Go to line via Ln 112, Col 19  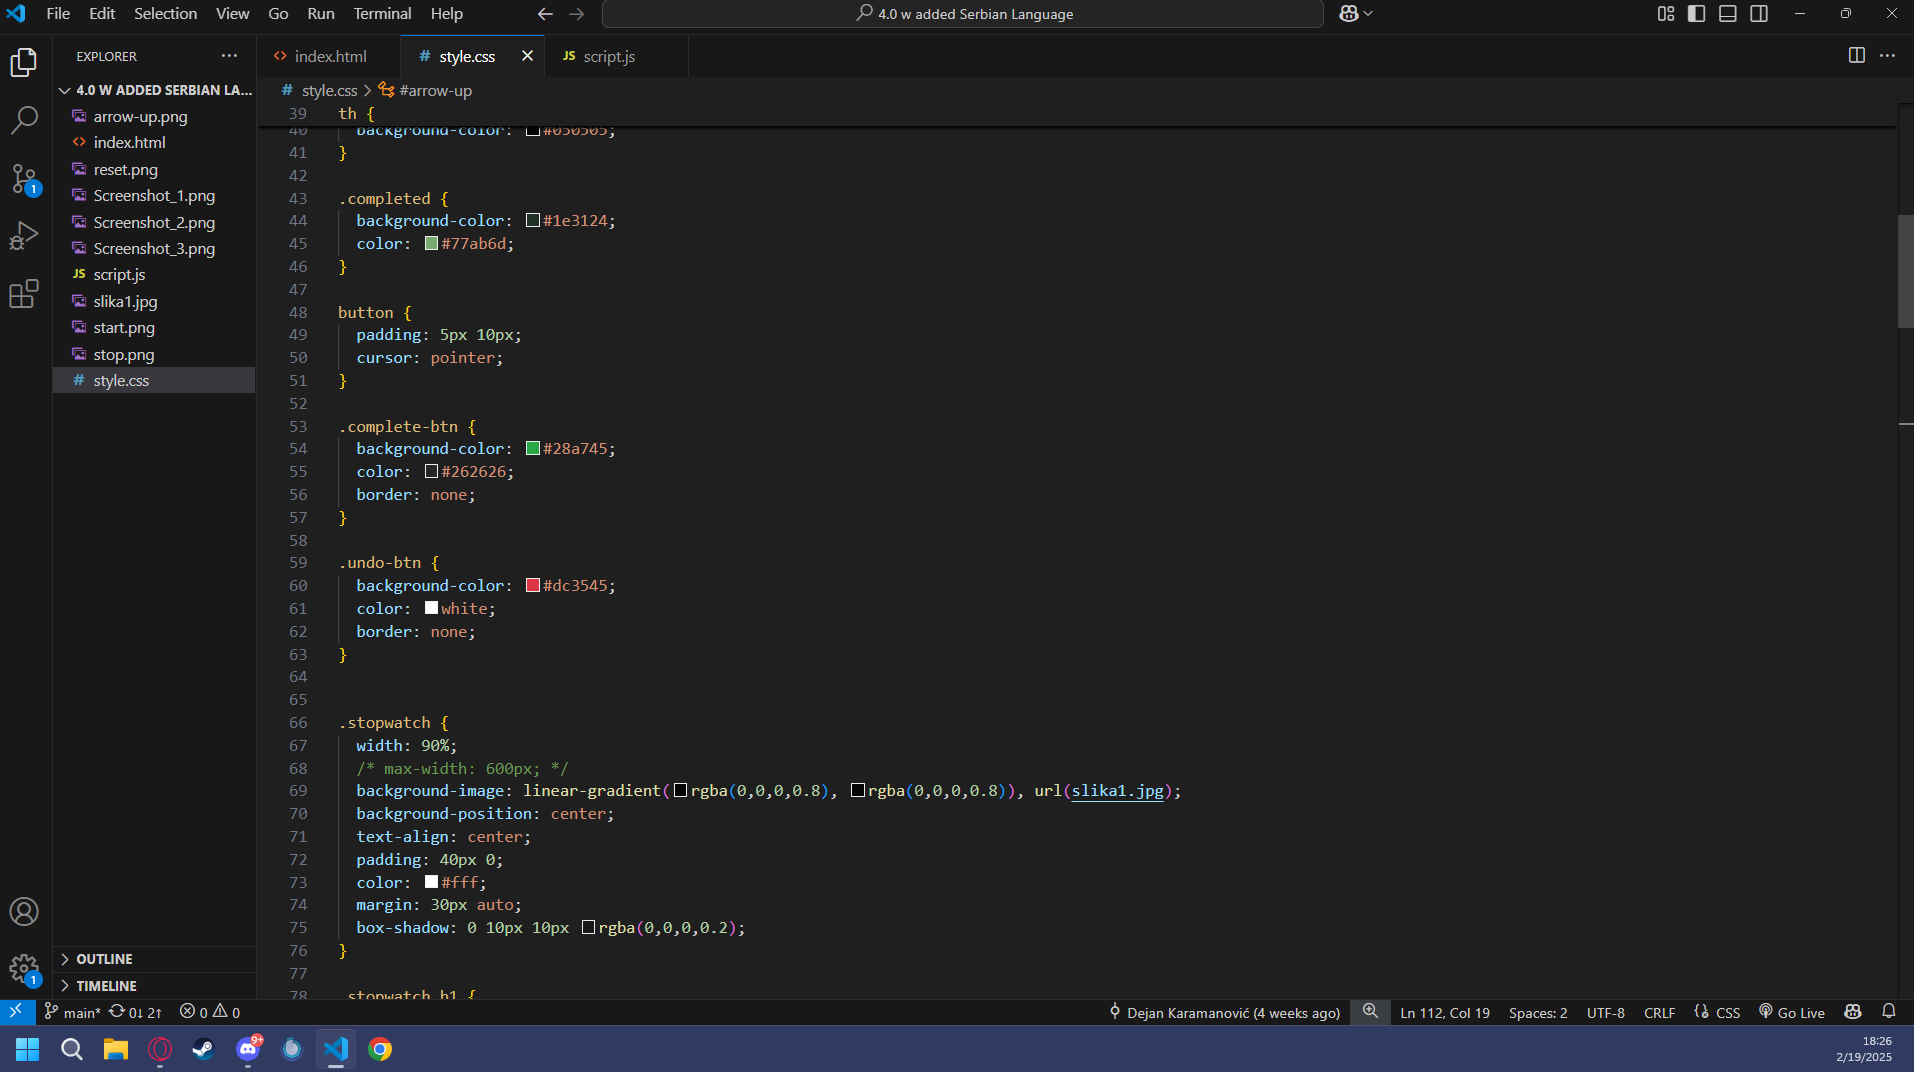point(1445,1012)
